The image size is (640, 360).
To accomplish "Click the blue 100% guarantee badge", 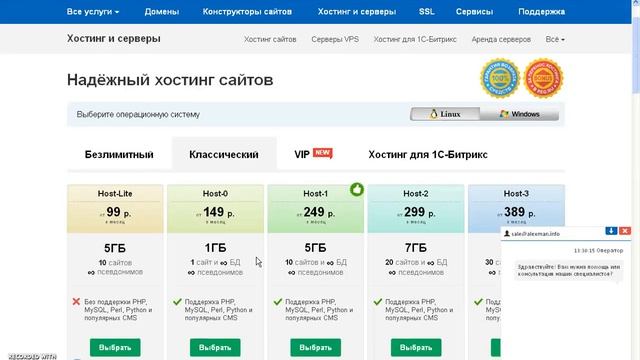I will point(500,78).
